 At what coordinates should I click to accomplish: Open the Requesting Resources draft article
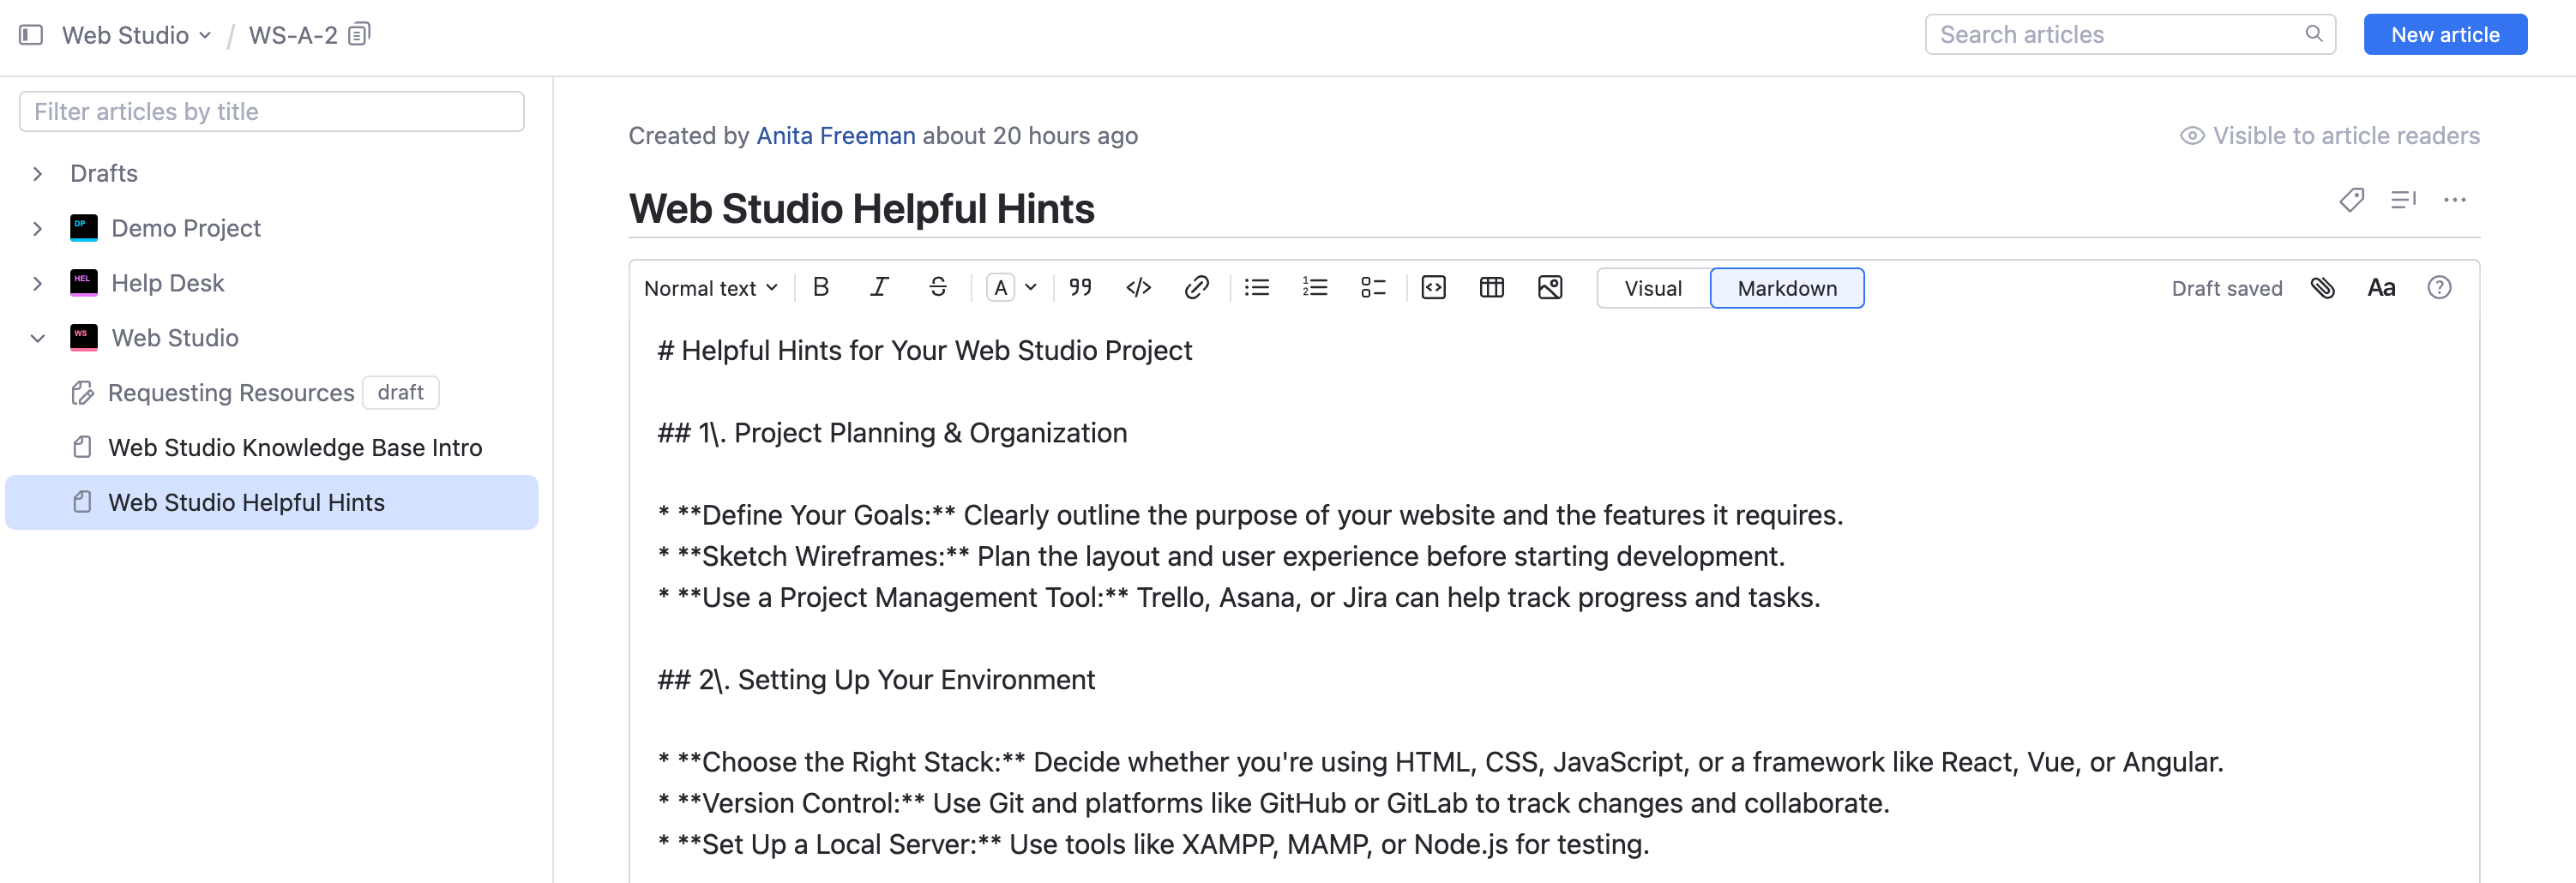(230, 393)
